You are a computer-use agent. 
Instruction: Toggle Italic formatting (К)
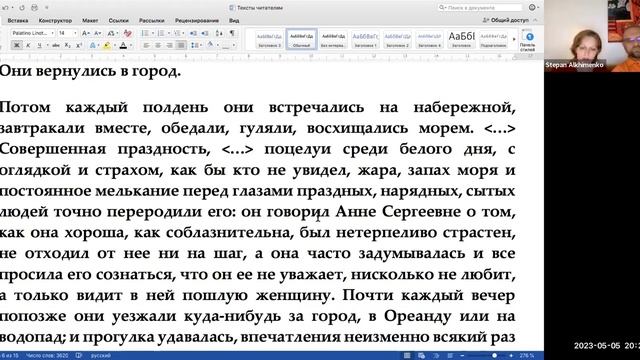tap(28, 45)
